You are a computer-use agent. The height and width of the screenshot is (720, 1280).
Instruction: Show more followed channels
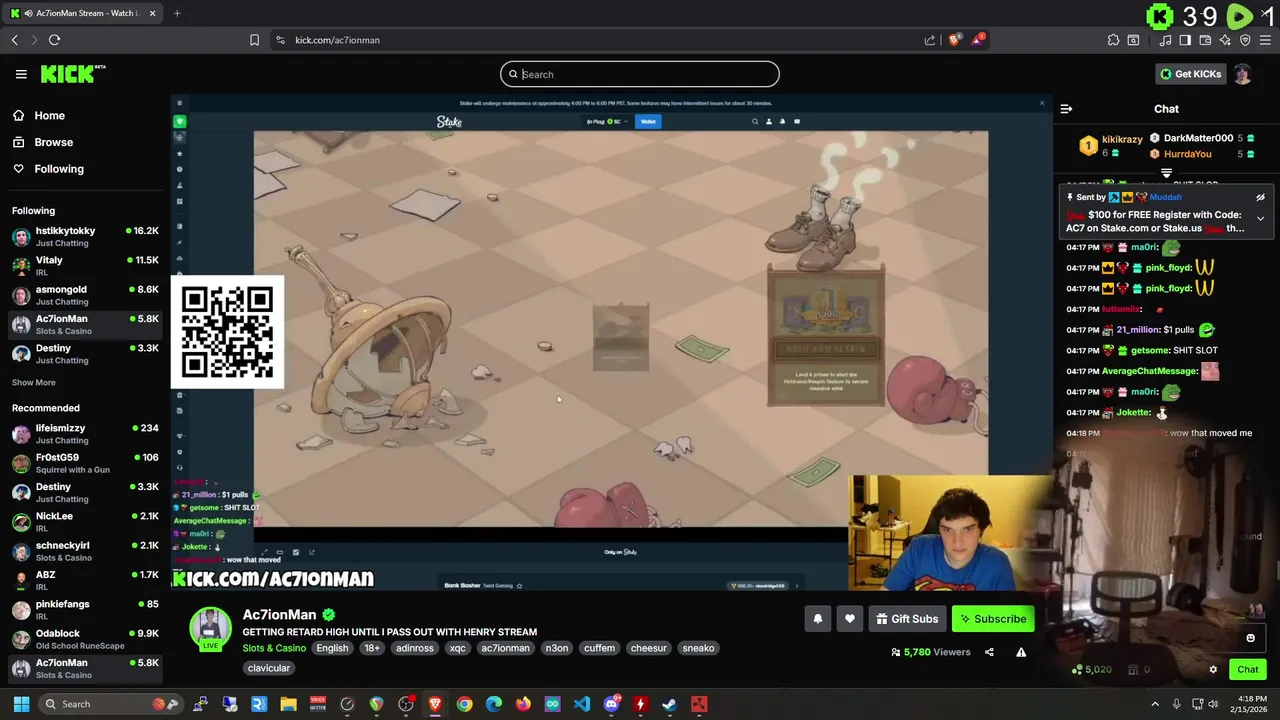click(34, 382)
